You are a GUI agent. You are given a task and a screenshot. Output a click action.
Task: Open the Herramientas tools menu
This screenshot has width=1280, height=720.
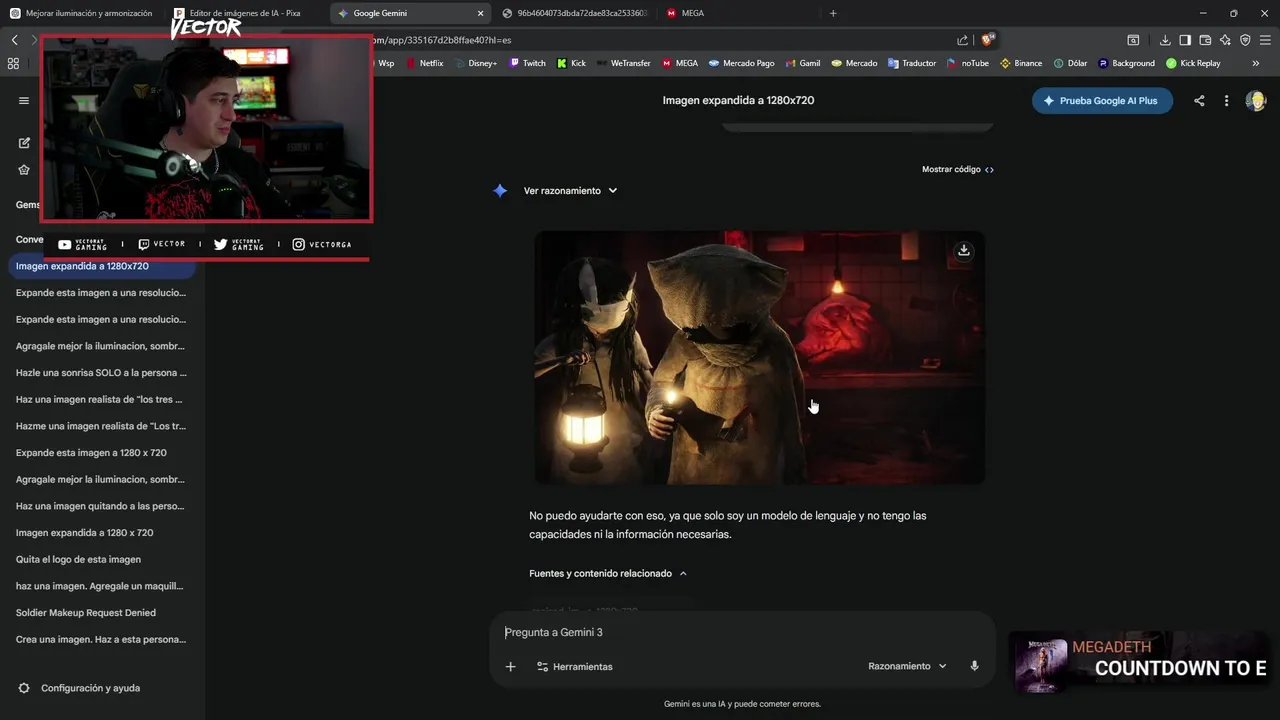[x=574, y=667]
